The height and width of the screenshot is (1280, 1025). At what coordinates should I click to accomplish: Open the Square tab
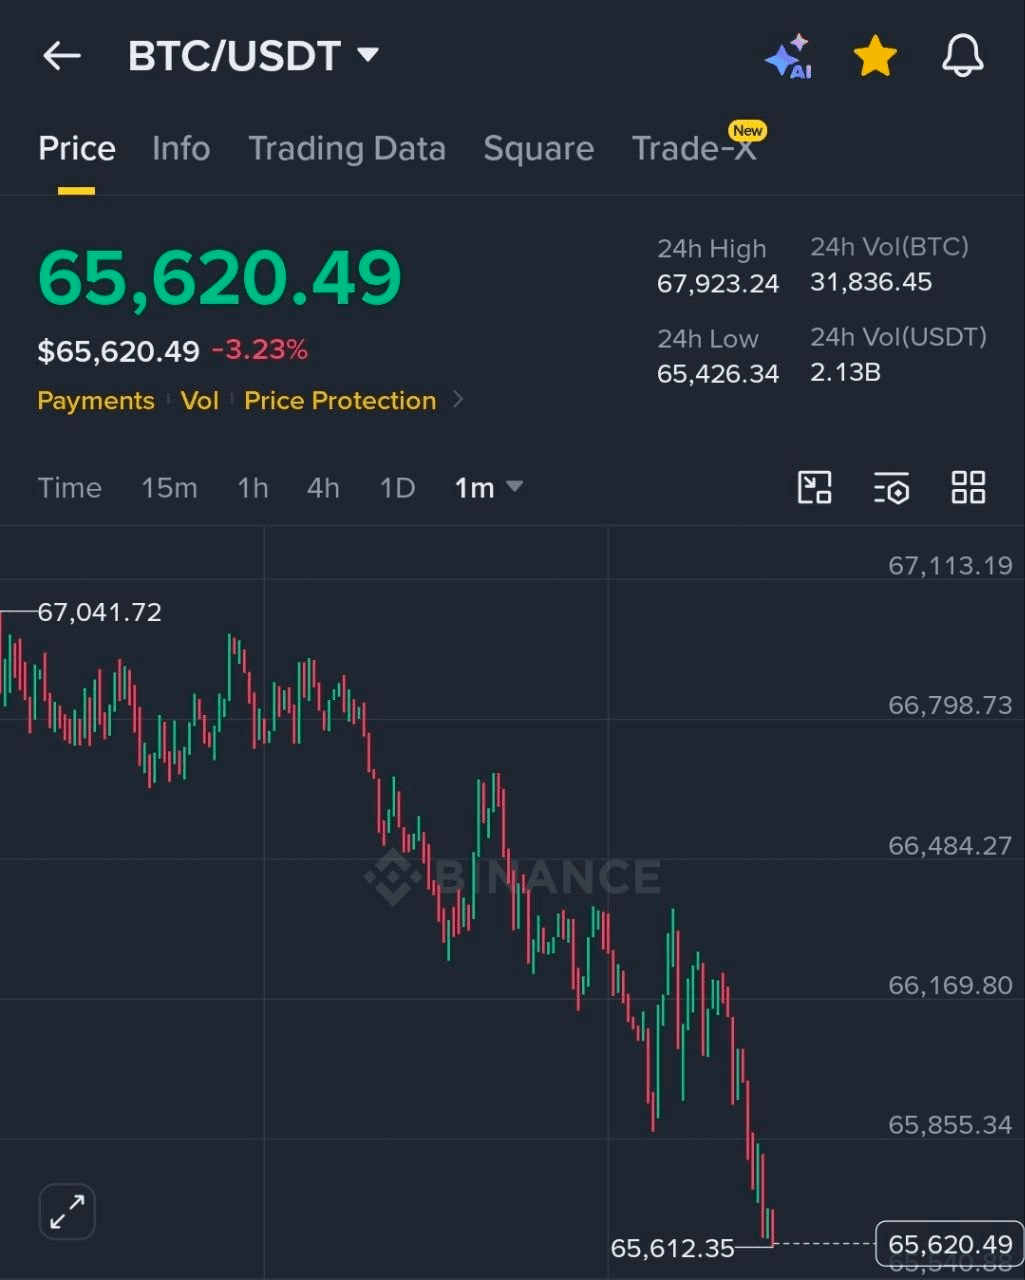pos(539,148)
